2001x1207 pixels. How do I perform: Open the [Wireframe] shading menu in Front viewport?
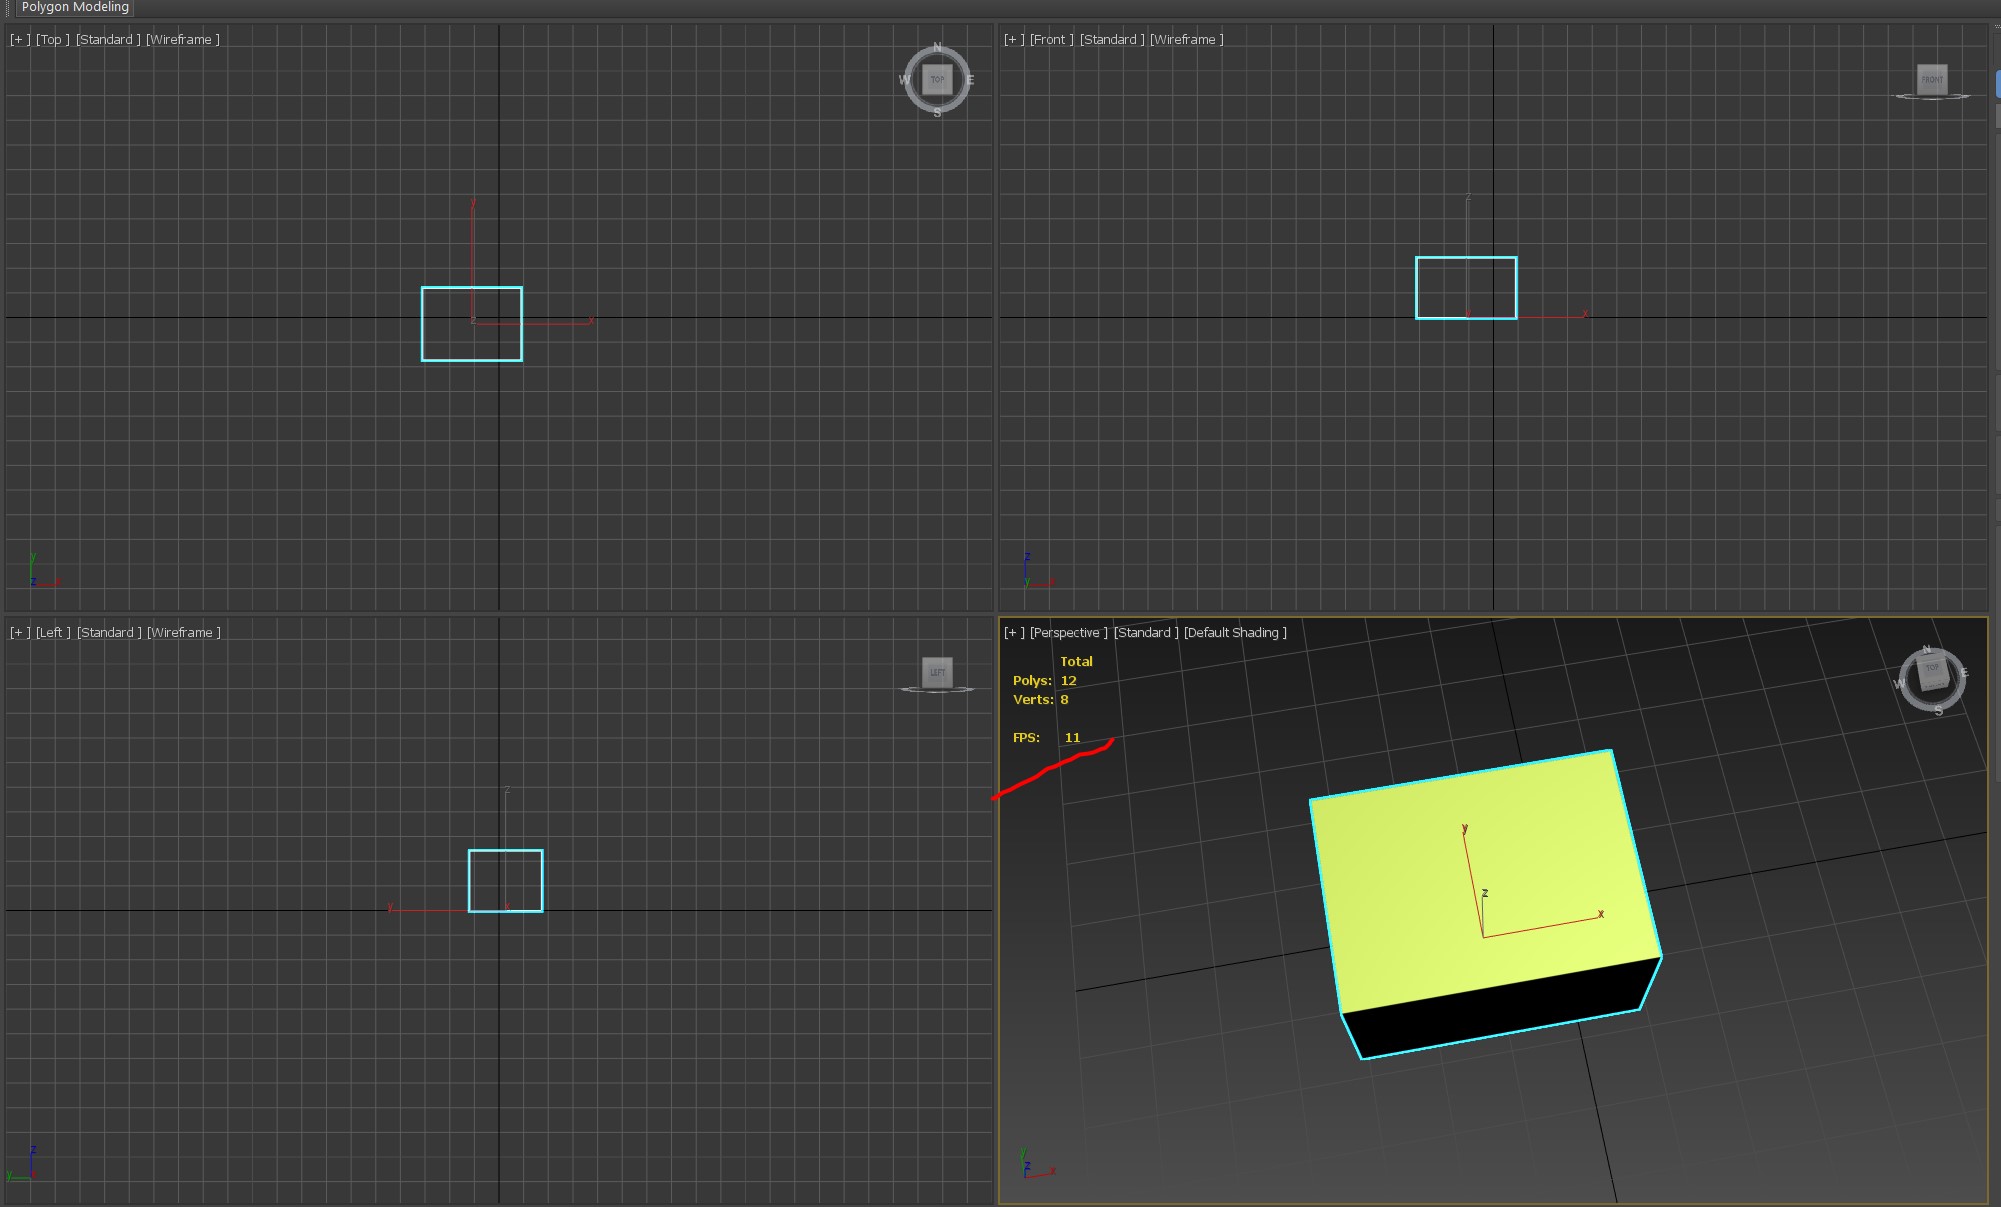(x=1186, y=40)
